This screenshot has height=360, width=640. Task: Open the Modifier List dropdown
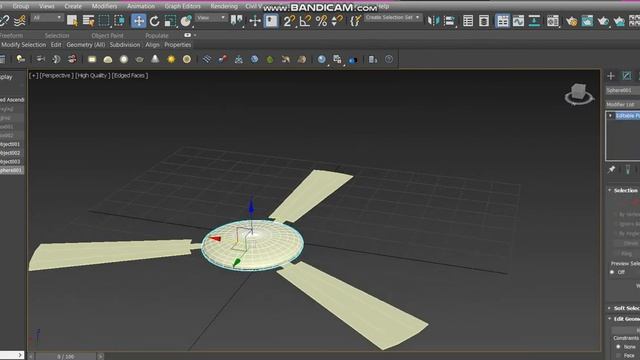[623, 105]
